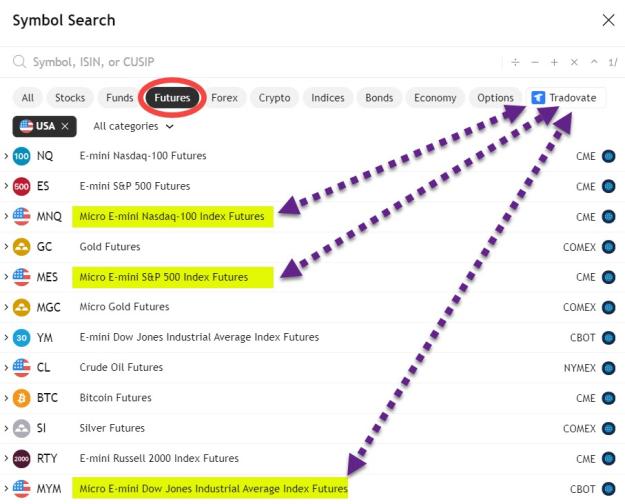Select Micro E-mini Dow Jones Industrial Average Index Futures
Viewport: 625px width, 504px height.
213,489
